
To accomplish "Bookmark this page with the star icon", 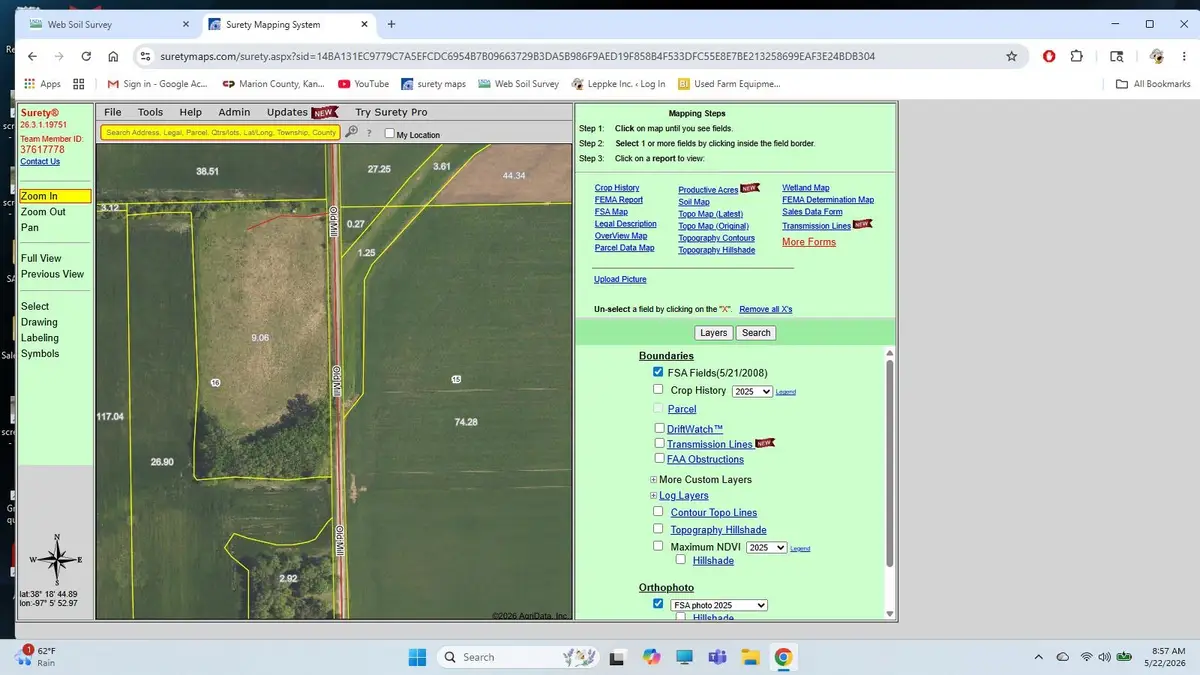I will tap(1012, 57).
